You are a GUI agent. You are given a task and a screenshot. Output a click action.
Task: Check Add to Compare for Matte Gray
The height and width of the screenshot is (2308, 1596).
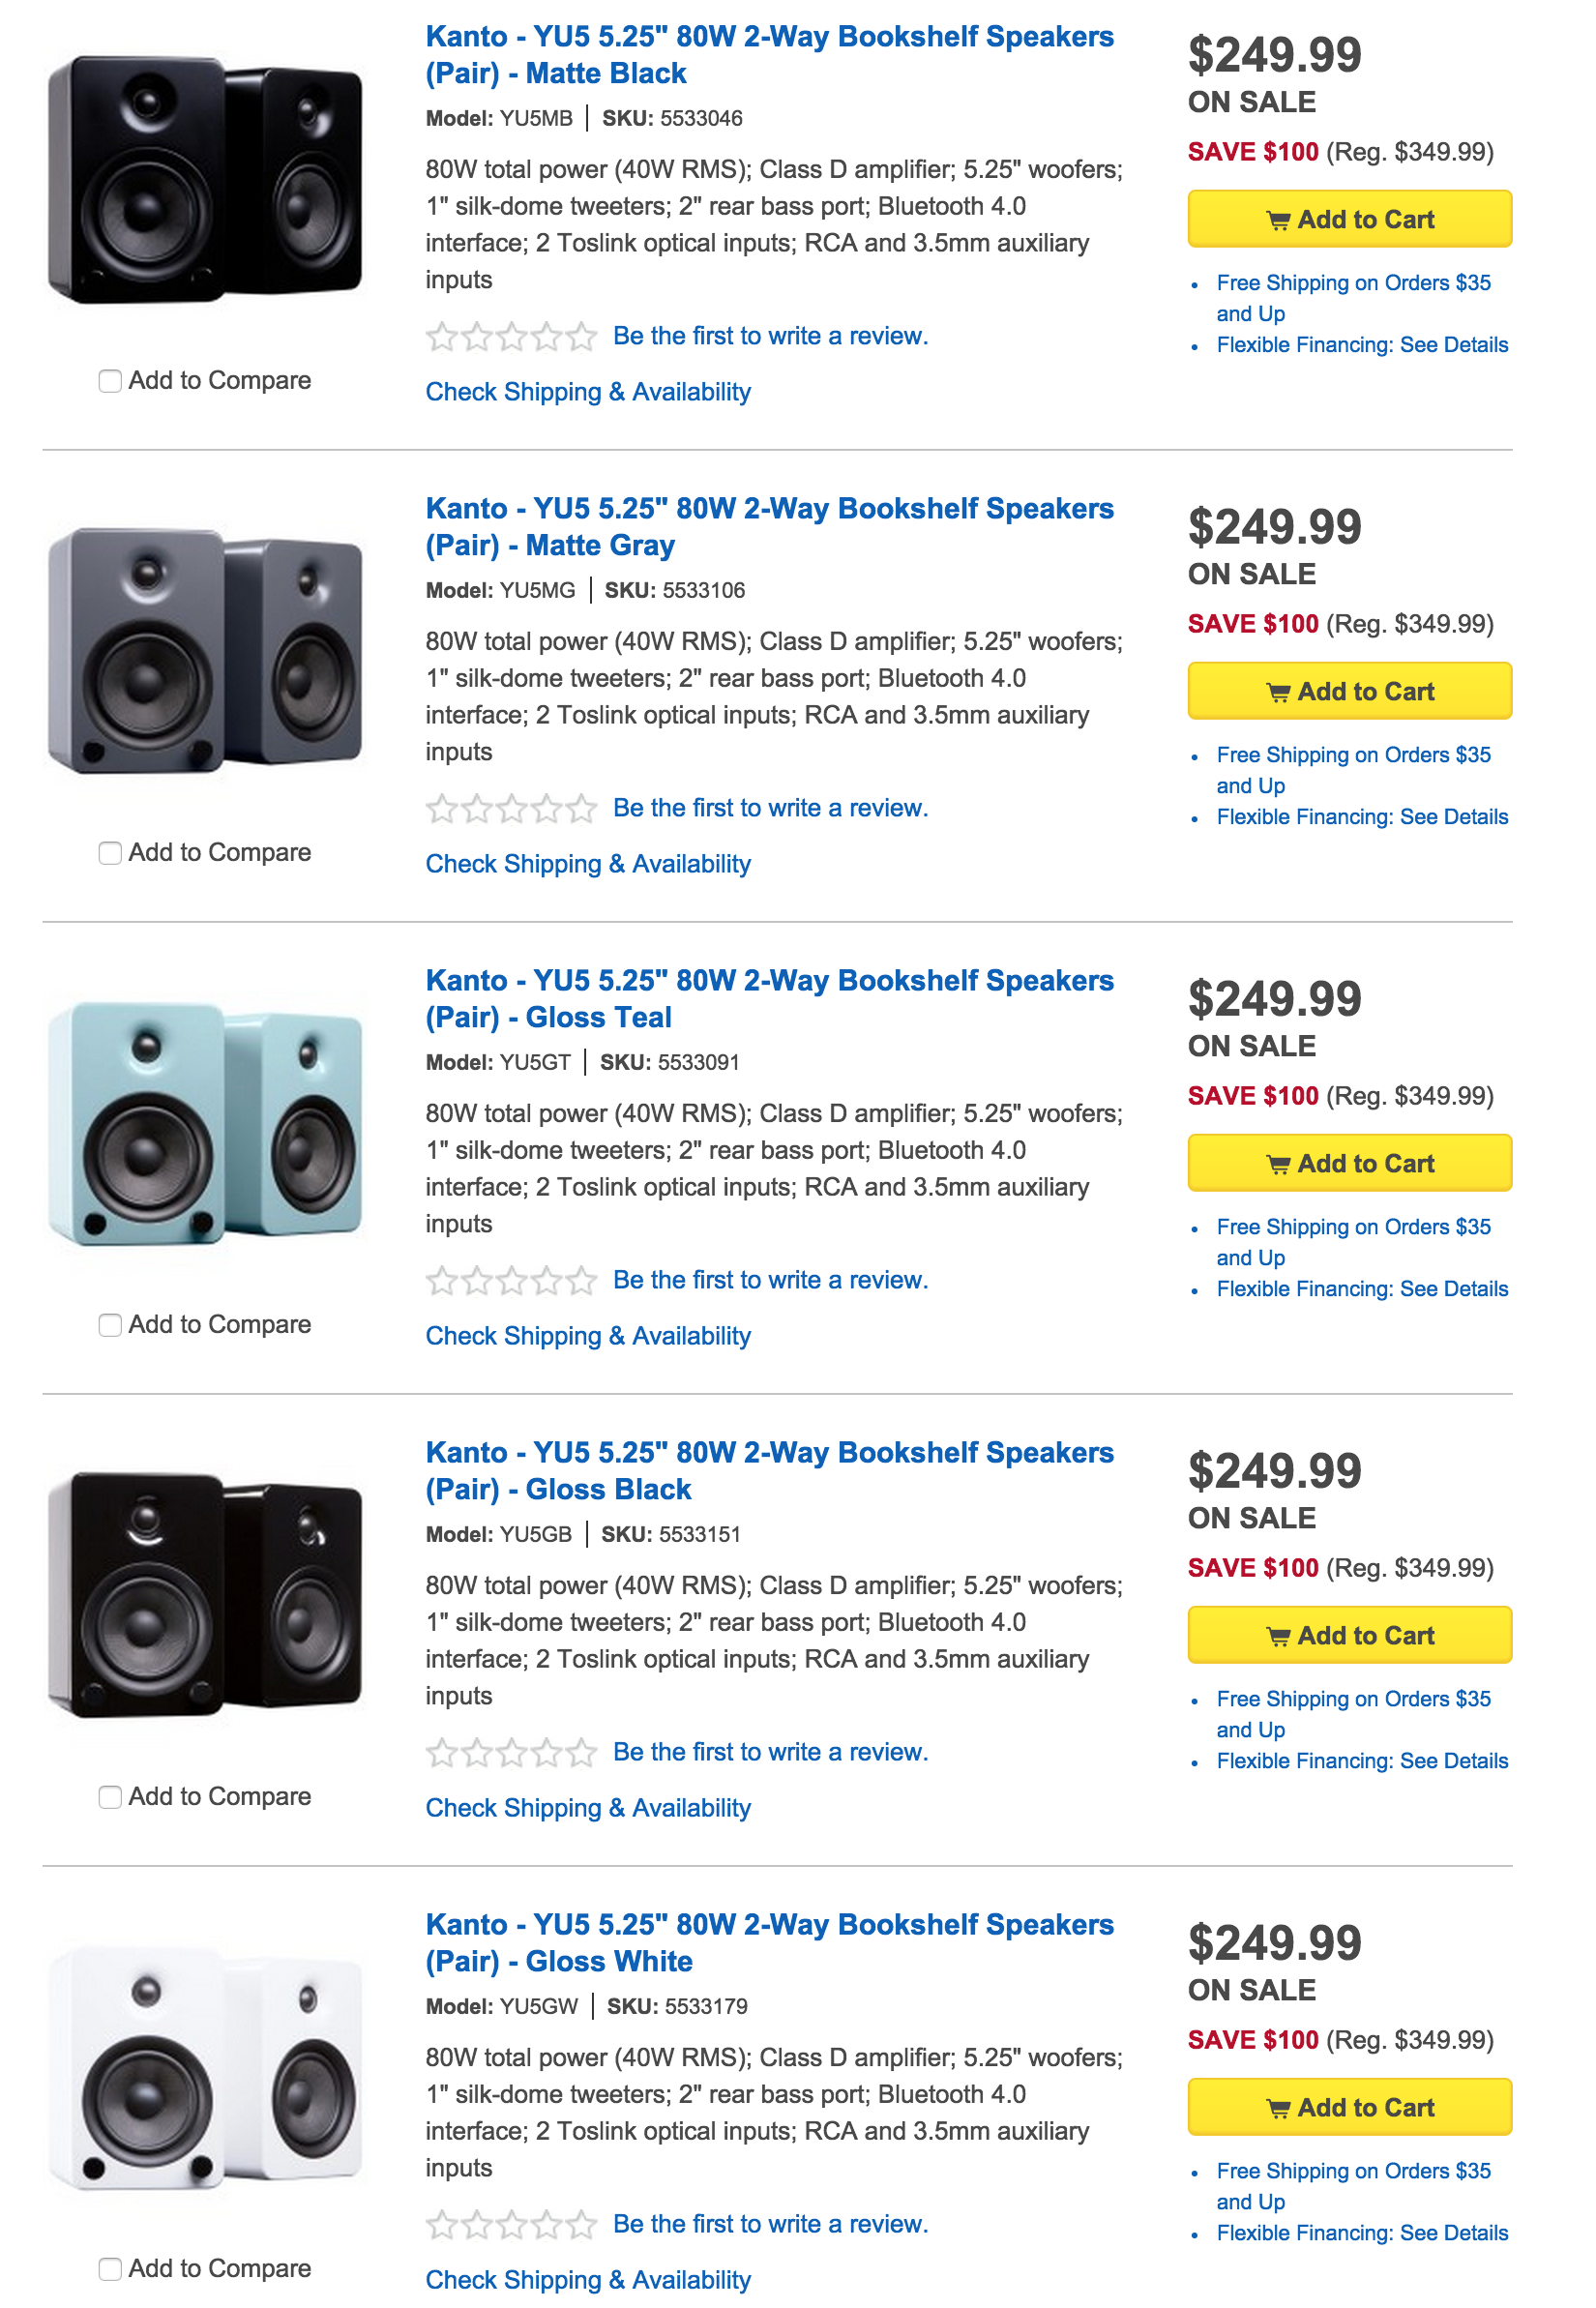(110, 853)
